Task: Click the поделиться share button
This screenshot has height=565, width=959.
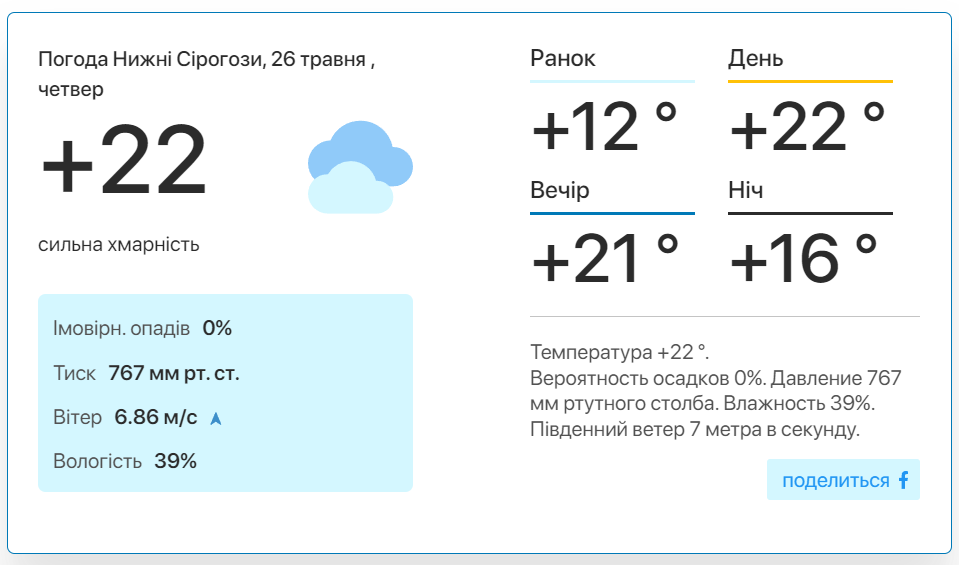Action: point(843,479)
